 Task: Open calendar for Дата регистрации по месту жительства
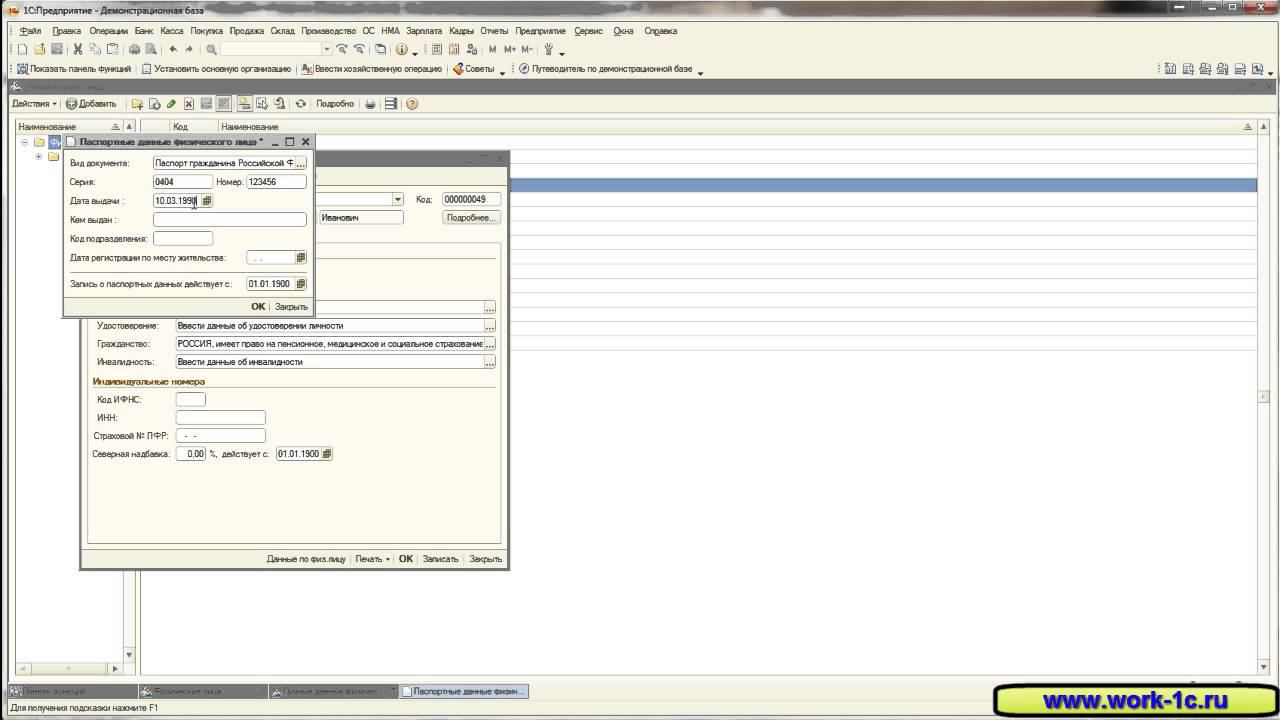[300, 258]
